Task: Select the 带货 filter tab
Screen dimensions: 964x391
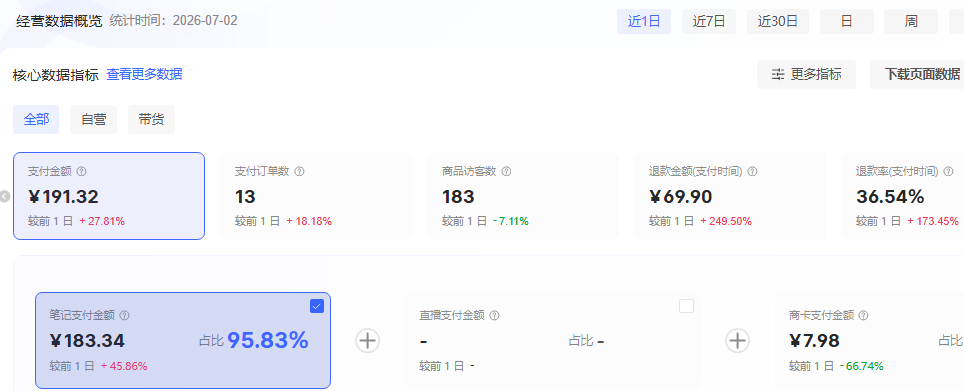Action: pos(151,120)
